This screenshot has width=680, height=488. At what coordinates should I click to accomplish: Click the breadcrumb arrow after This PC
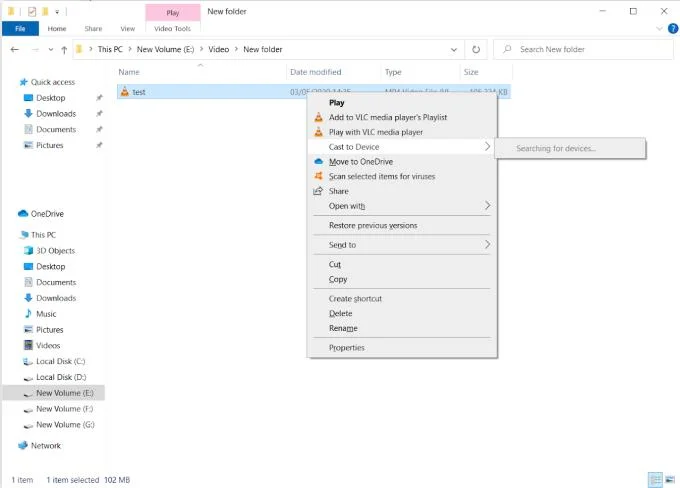[x=130, y=49]
